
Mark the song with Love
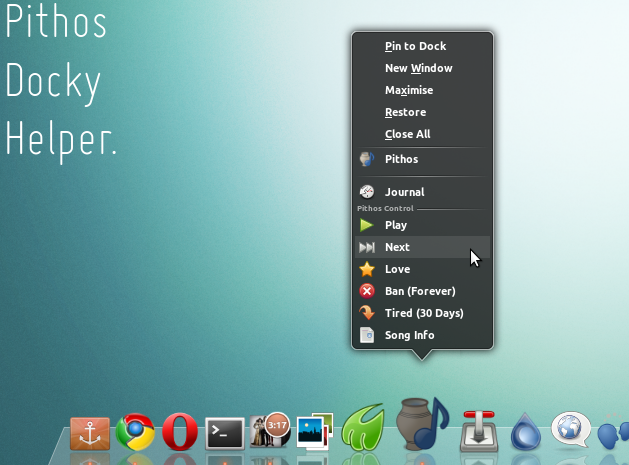tap(422, 269)
